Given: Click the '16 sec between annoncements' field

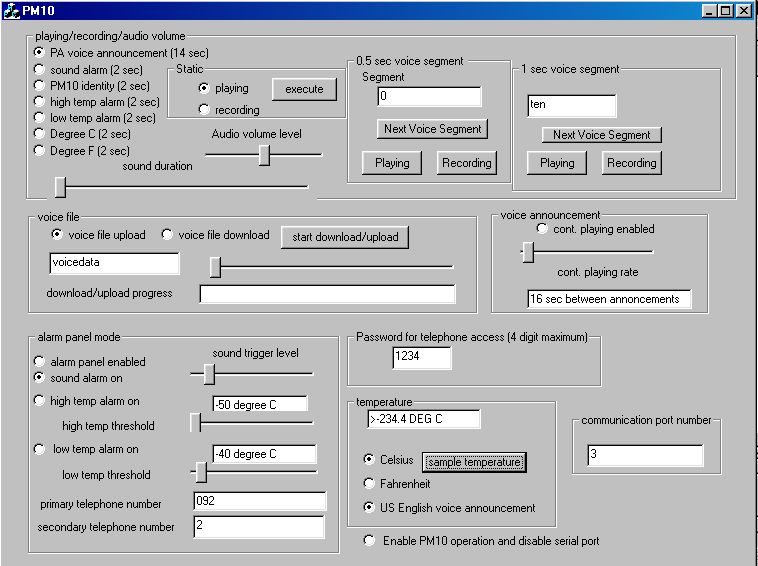Looking at the screenshot, I should [609, 299].
